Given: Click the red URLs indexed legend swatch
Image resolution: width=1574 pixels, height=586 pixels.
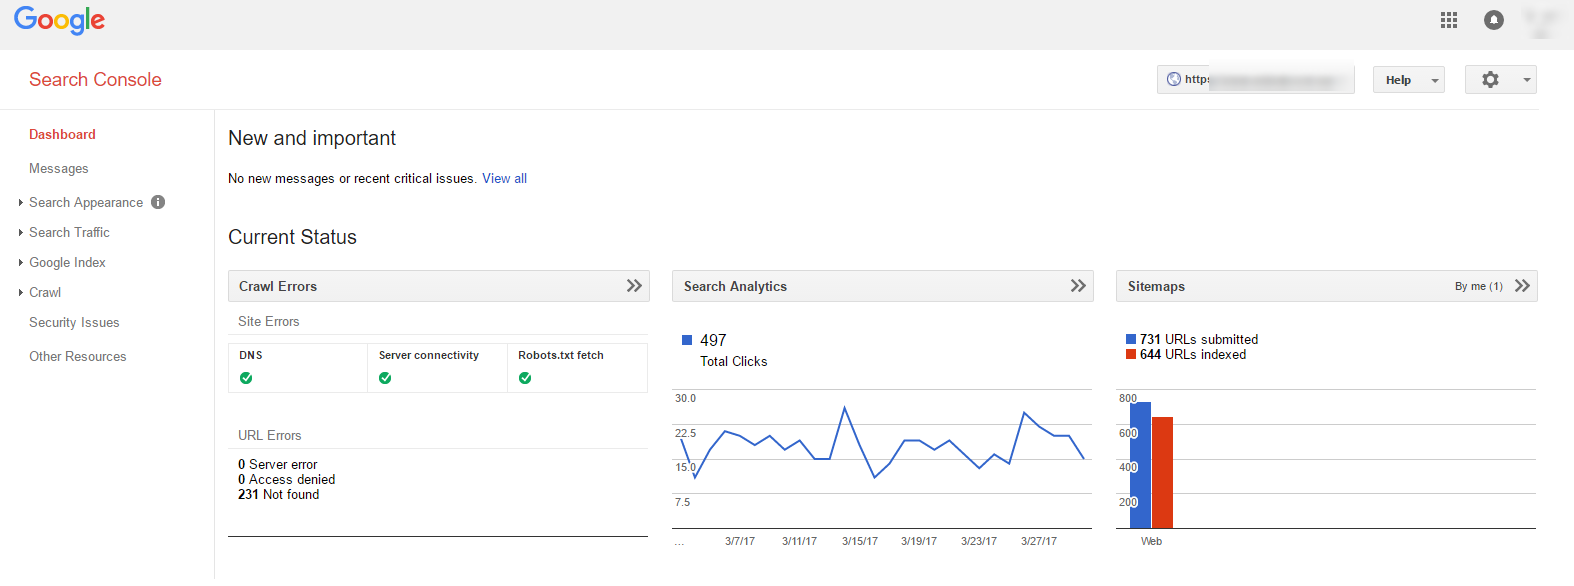Looking at the screenshot, I should [x=1131, y=354].
